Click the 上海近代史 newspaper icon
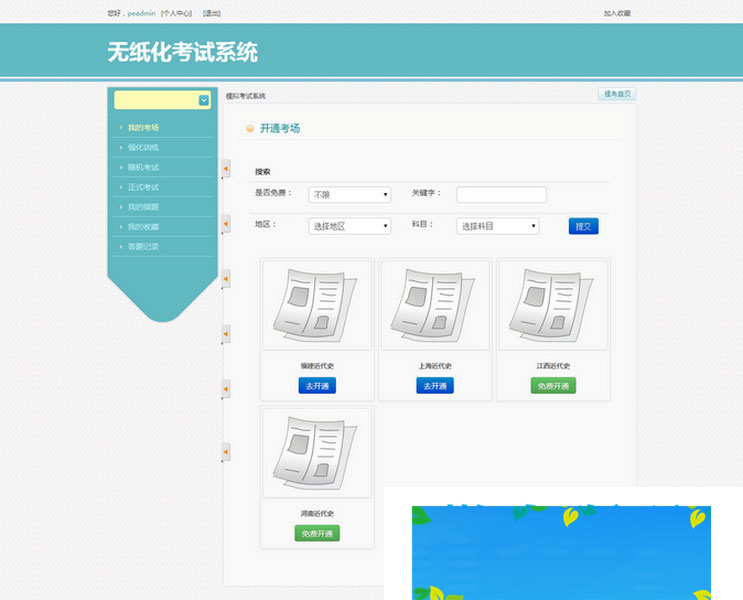 tap(435, 306)
